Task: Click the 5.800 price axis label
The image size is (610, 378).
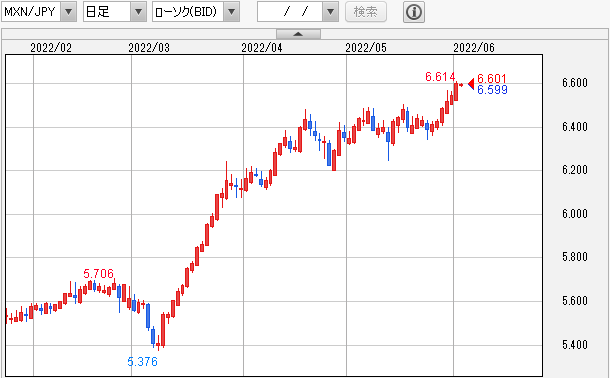Action: 575,257
